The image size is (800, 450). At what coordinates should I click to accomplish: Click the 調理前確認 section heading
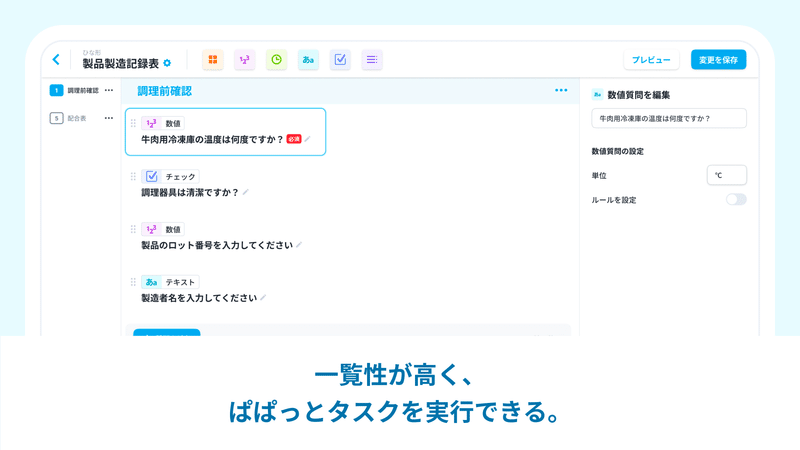point(164,91)
